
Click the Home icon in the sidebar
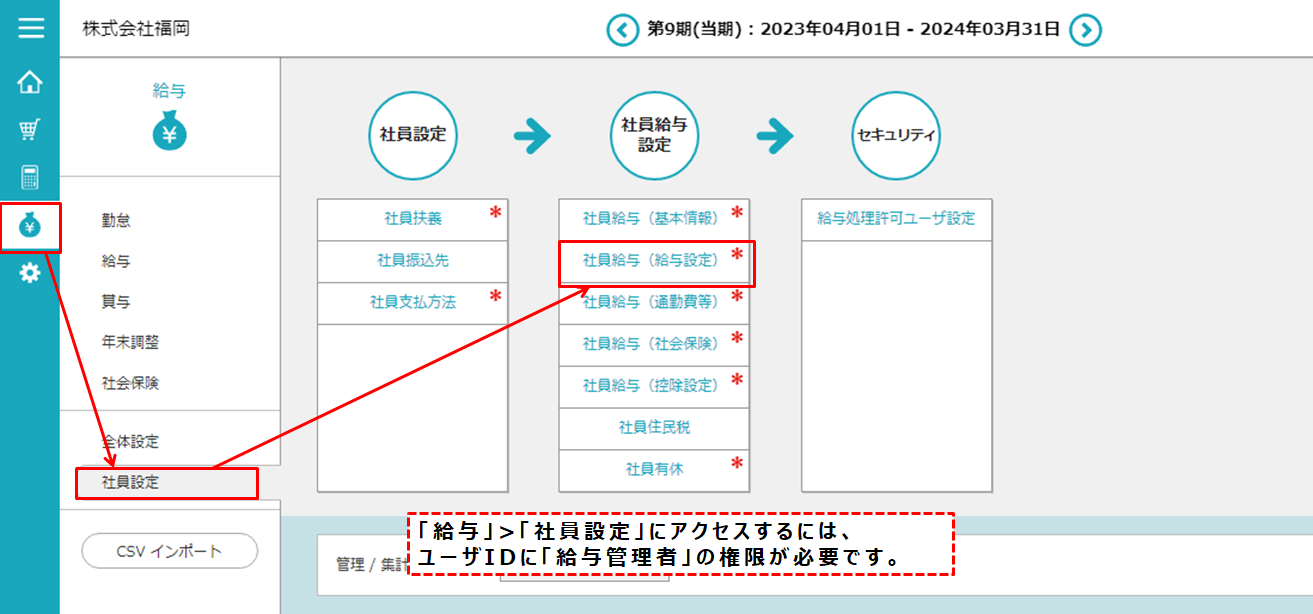pos(30,85)
